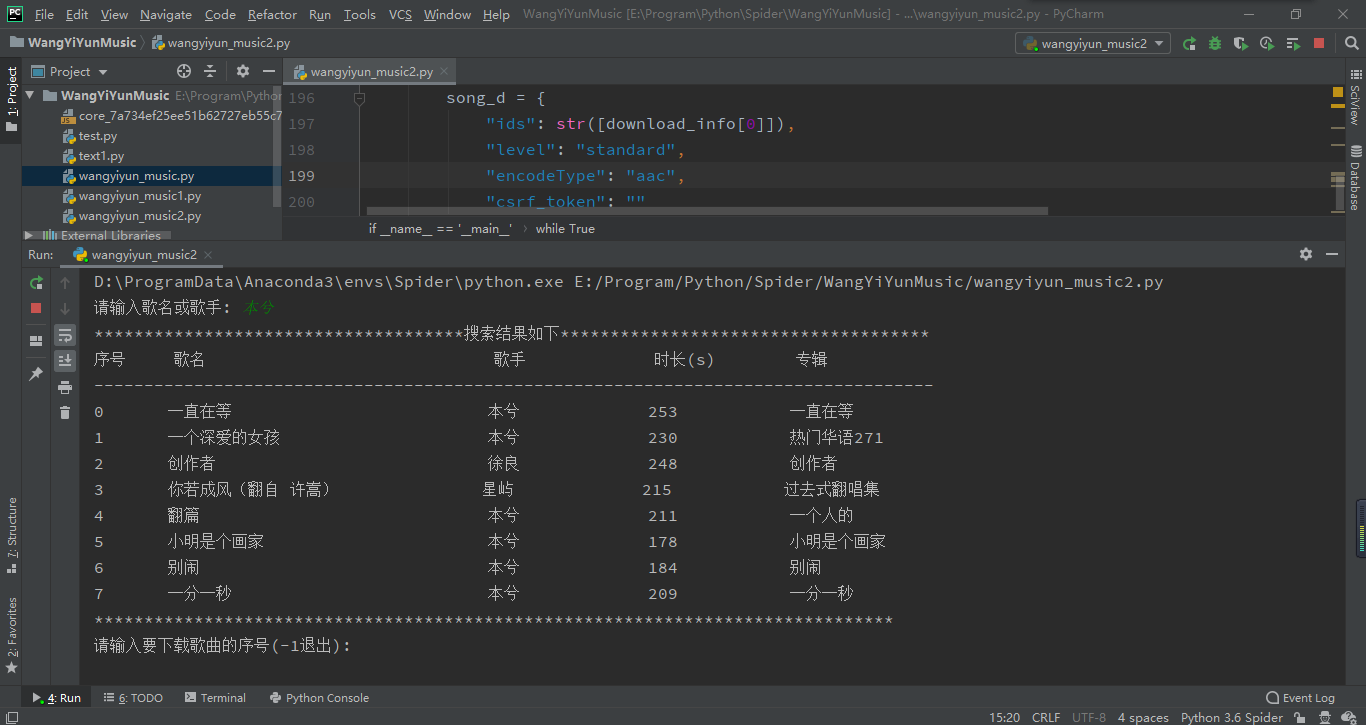1366x725 pixels.
Task: Run concurrently with the top toolbar icon
Action: tap(1293, 44)
